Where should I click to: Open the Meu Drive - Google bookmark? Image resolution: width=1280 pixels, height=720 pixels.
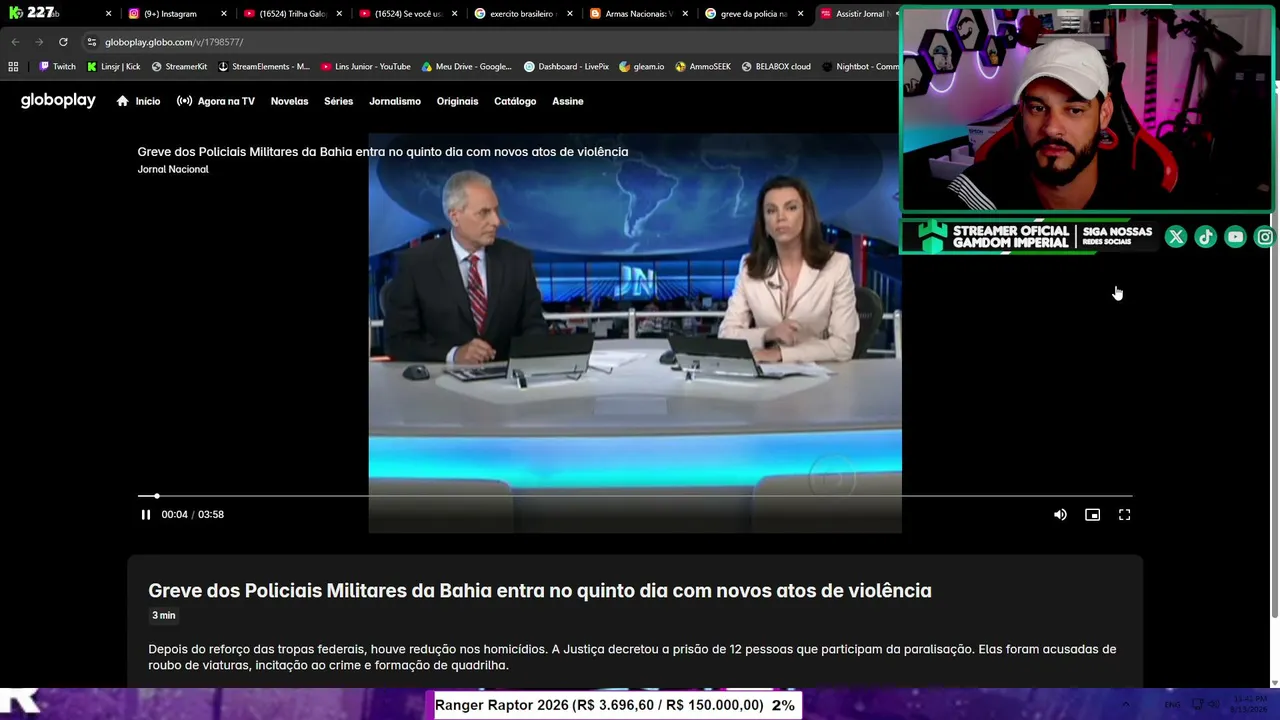coord(467,67)
